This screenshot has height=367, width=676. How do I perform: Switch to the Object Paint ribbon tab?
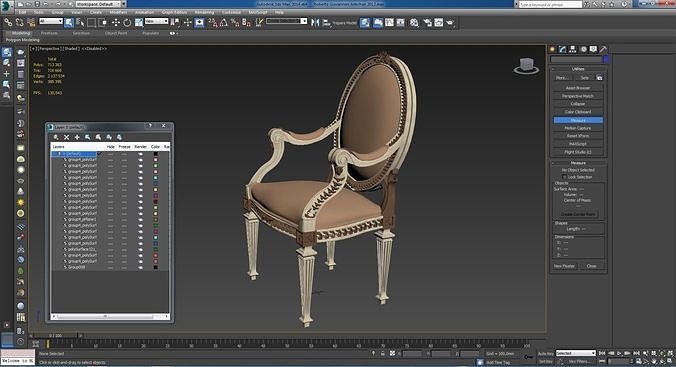click(x=116, y=33)
